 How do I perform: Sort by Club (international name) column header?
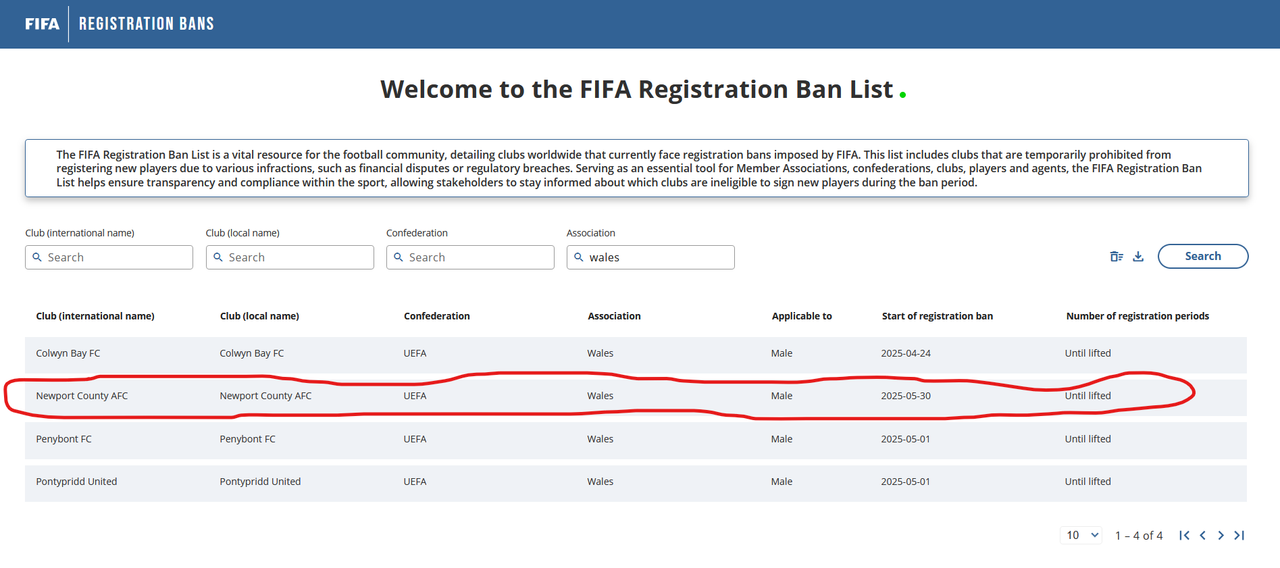(x=95, y=316)
